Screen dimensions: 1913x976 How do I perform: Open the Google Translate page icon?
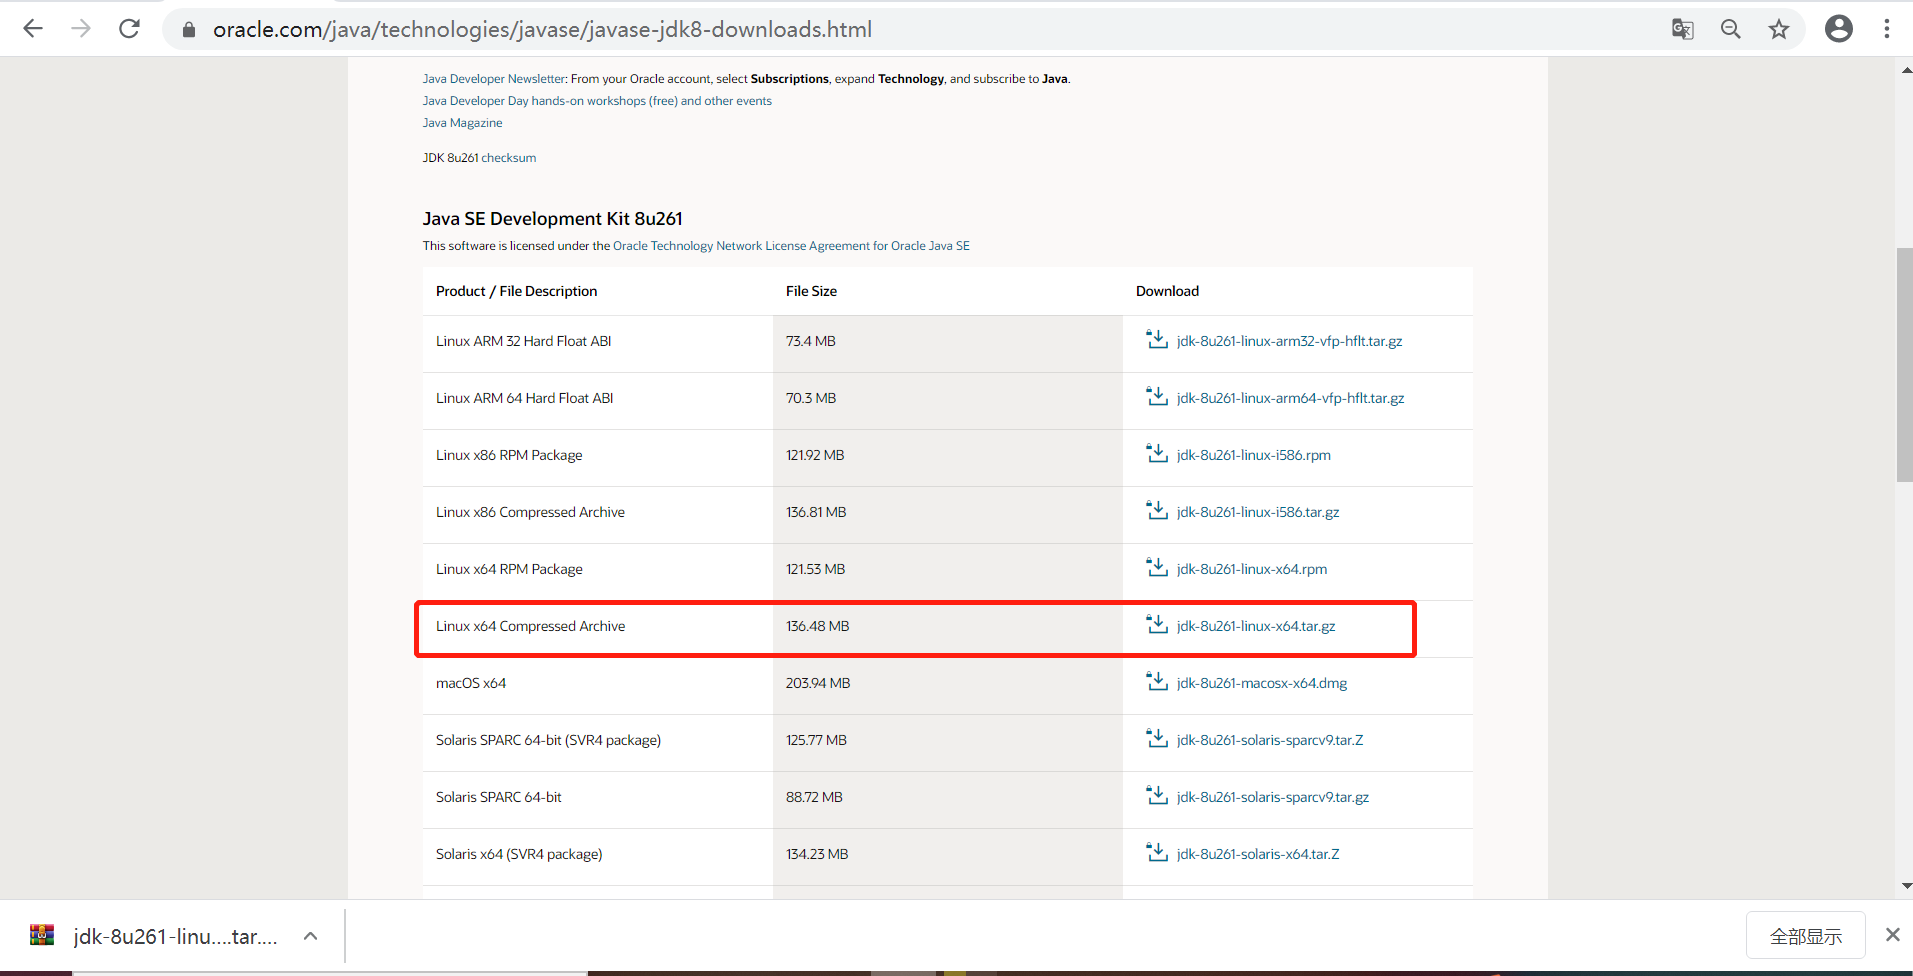point(1683,29)
